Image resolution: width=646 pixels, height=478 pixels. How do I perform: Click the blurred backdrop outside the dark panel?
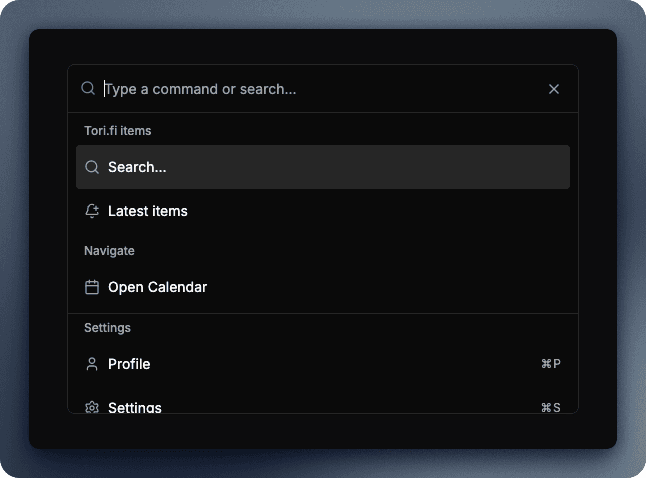coord(14,240)
